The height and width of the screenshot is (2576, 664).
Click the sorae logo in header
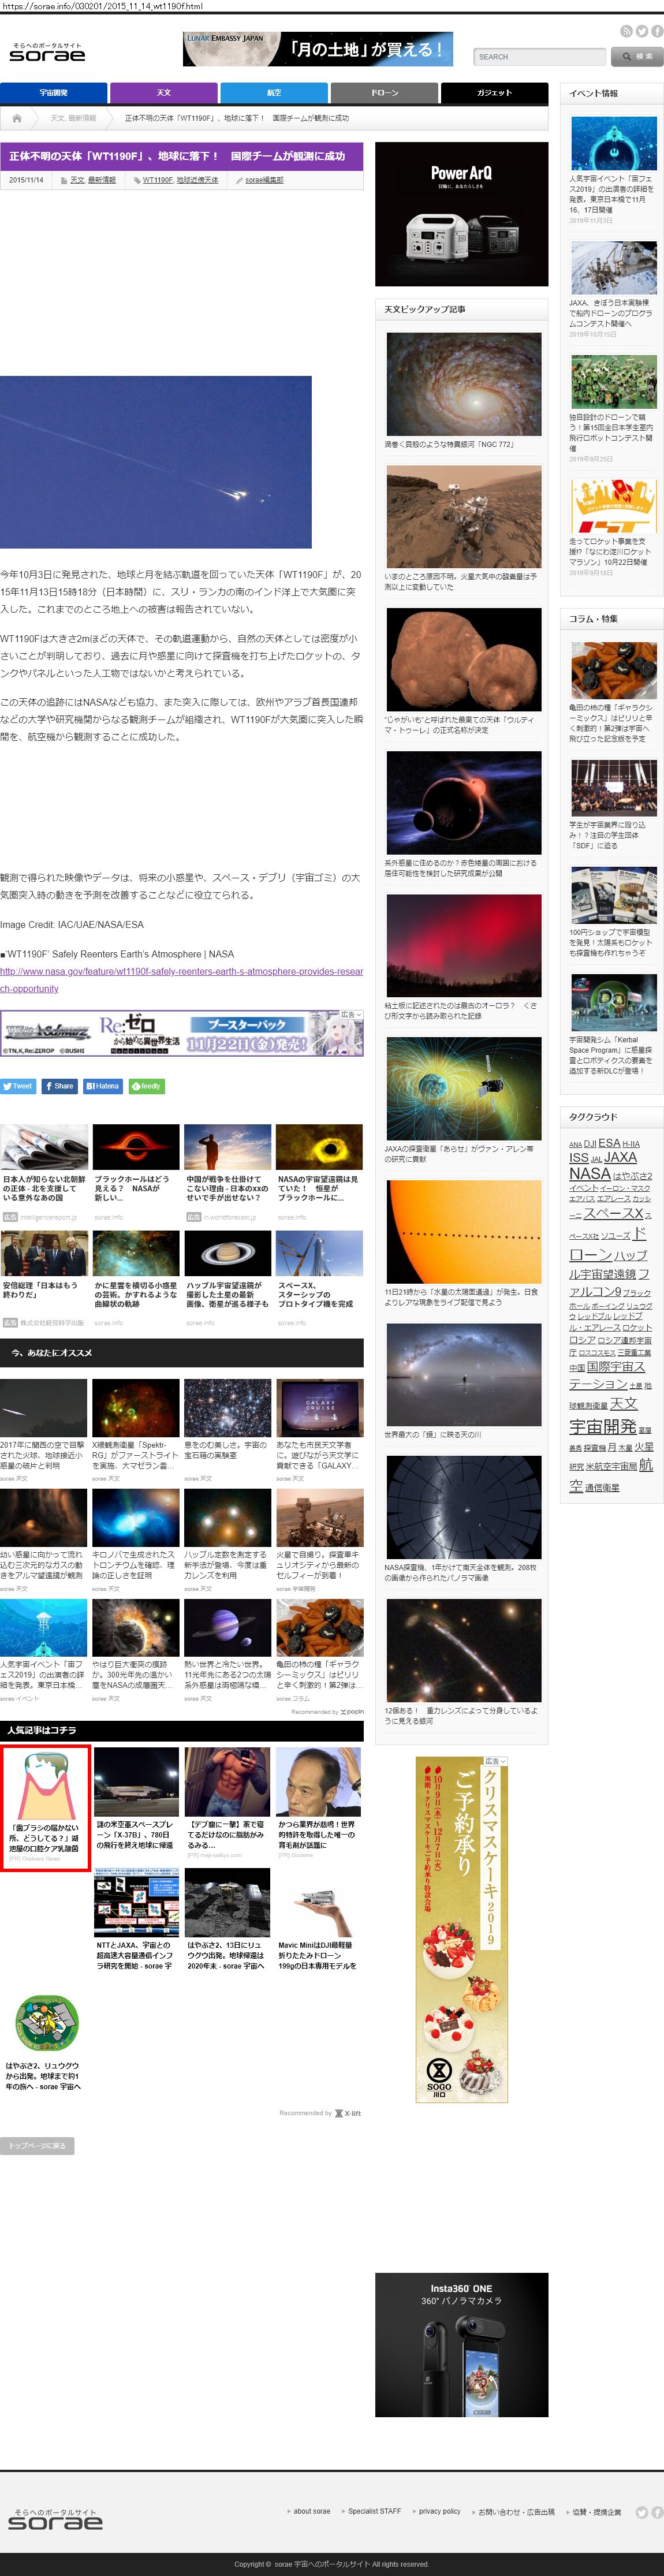coord(47,52)
